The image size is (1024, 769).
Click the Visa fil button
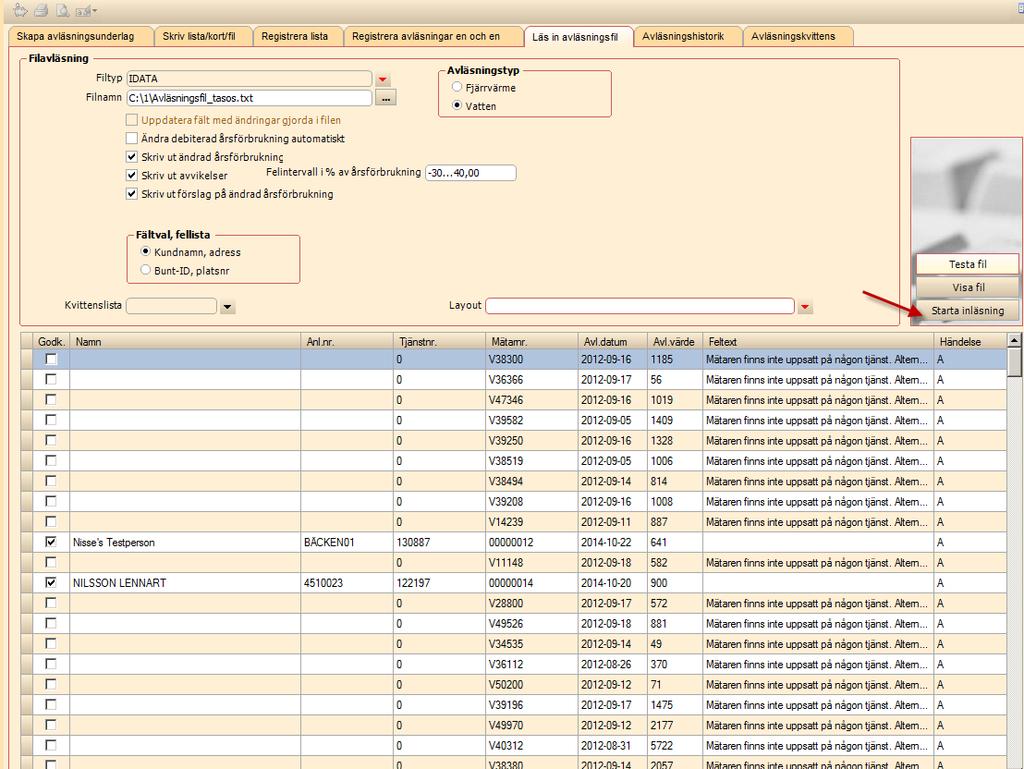point(967,287)
